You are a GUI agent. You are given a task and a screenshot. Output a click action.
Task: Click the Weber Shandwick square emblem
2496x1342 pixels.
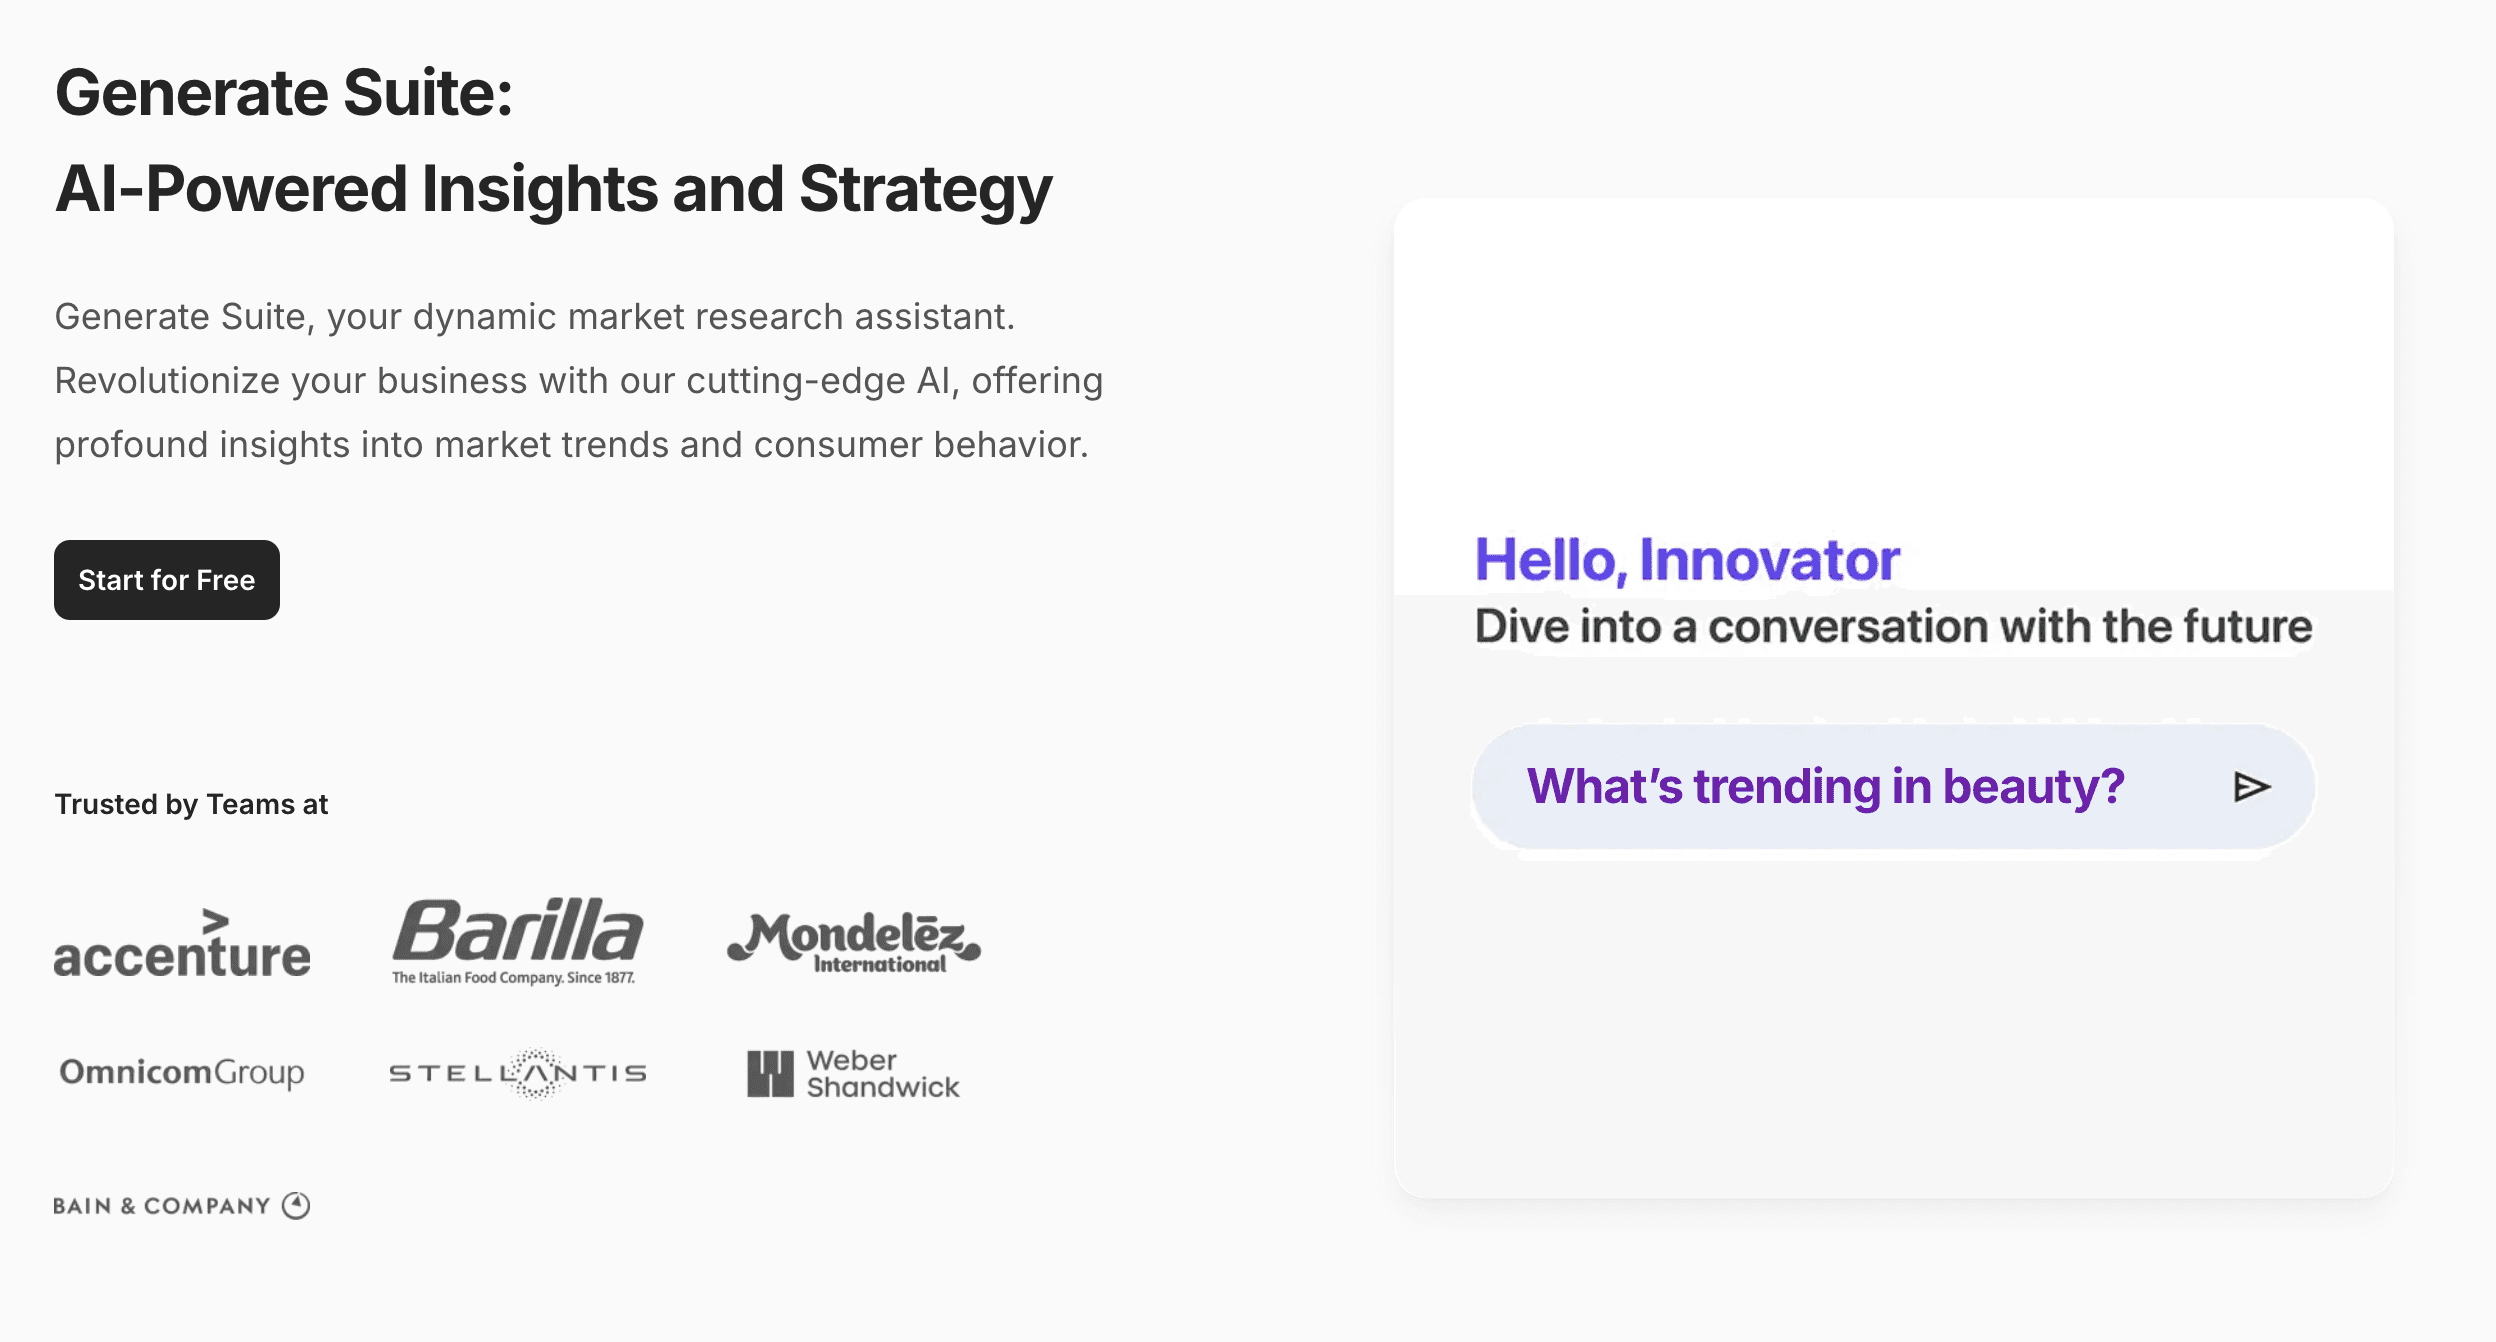click(x=770, y=1073)
